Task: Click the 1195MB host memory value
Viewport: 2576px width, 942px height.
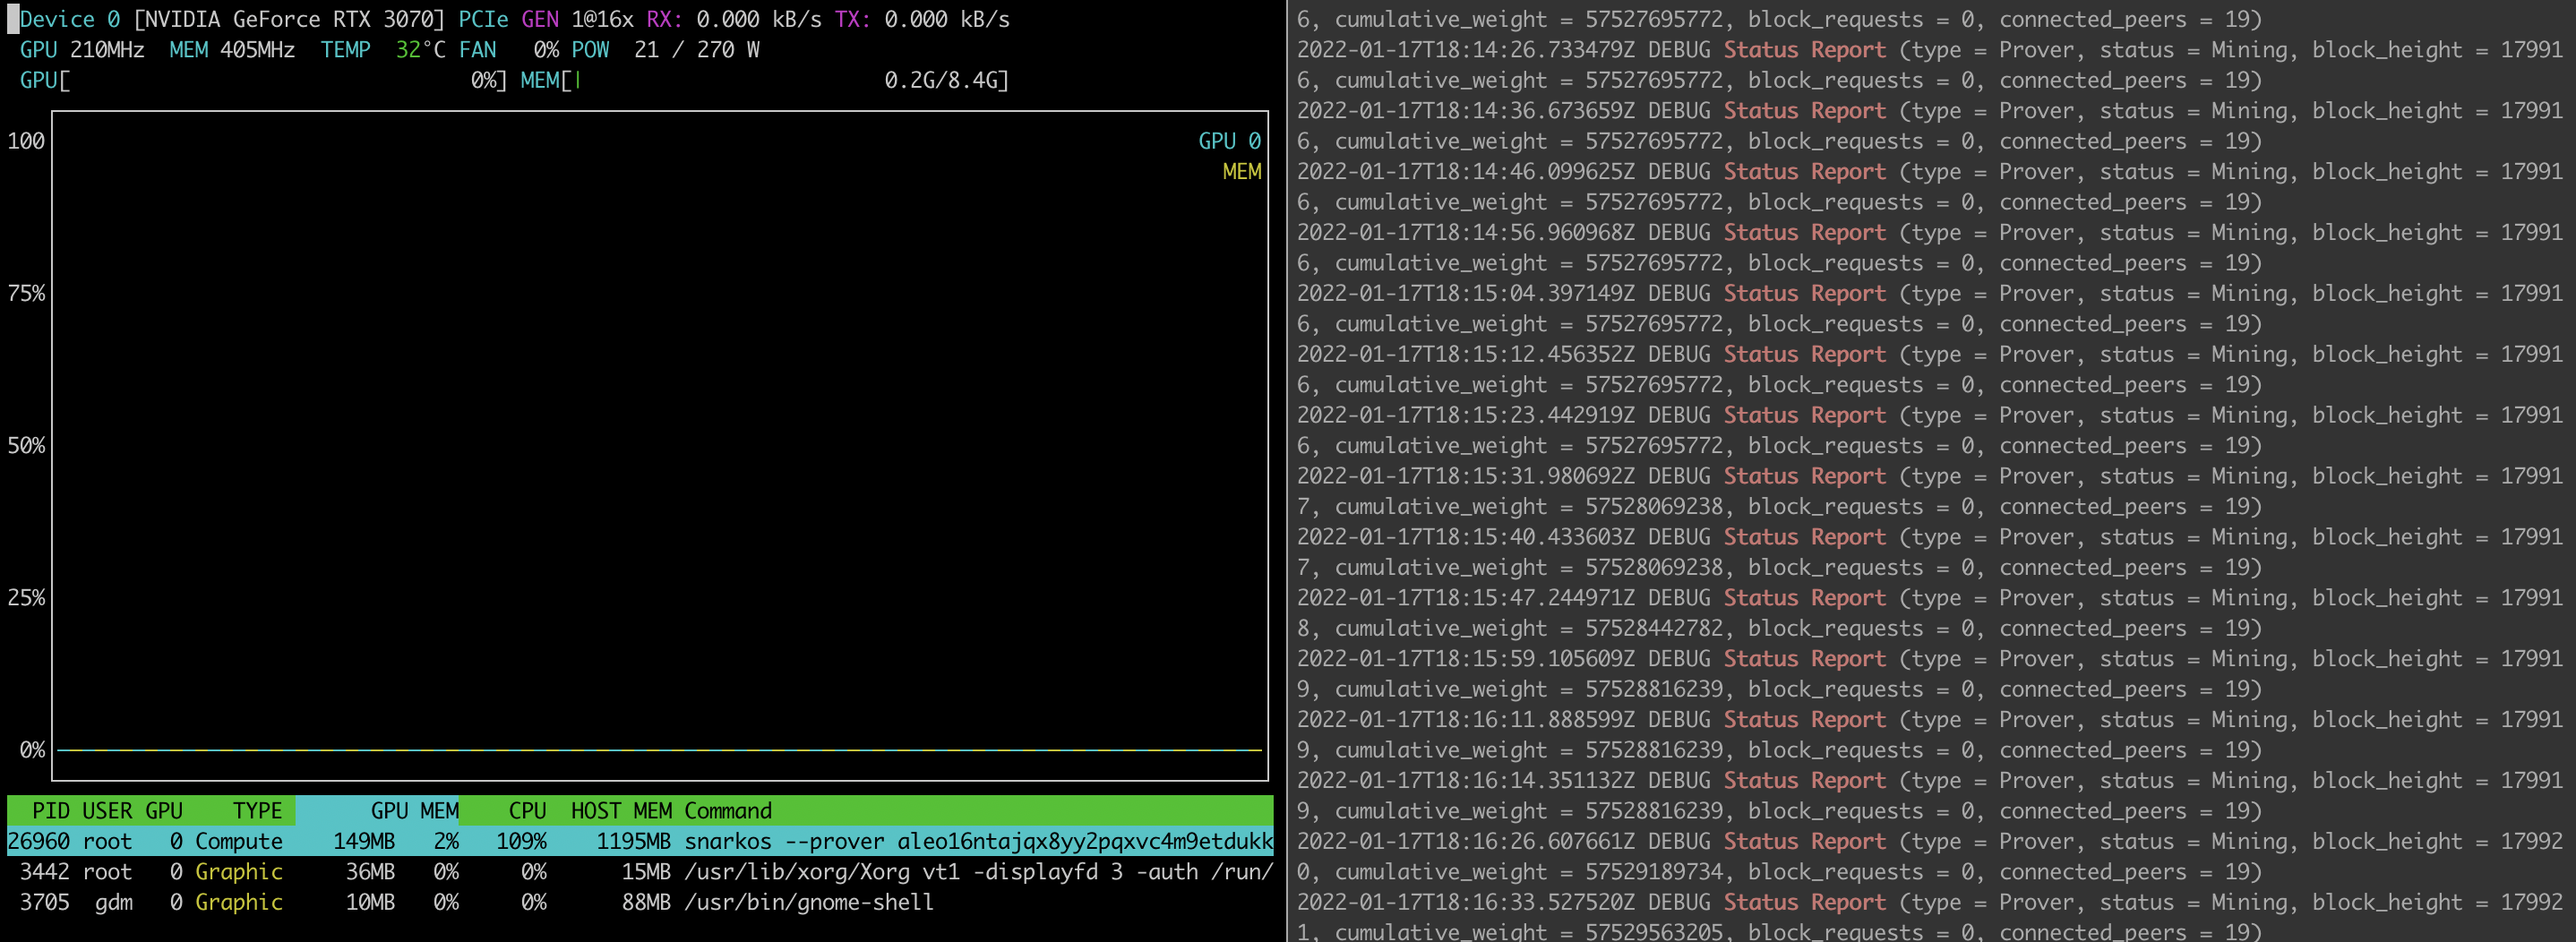Action: pyautogui.click(x=634, y=841)
